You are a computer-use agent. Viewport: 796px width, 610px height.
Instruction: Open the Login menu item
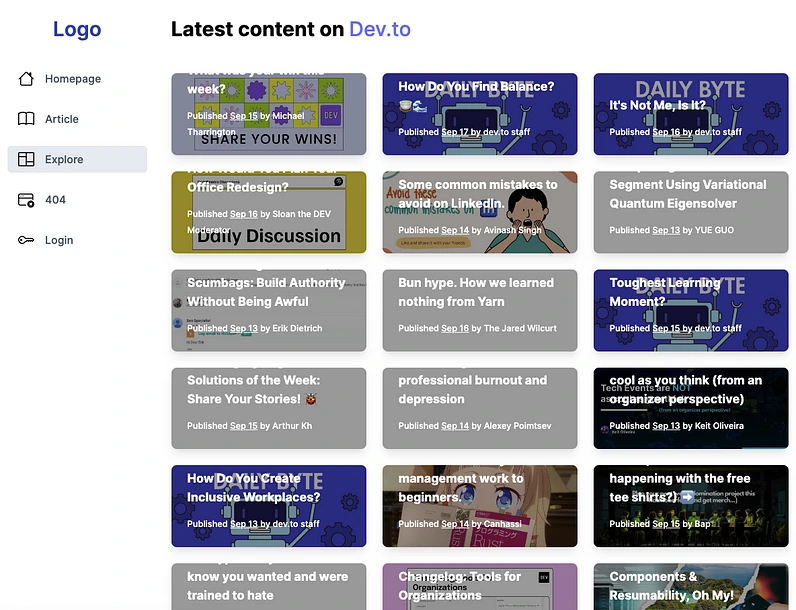77,240
